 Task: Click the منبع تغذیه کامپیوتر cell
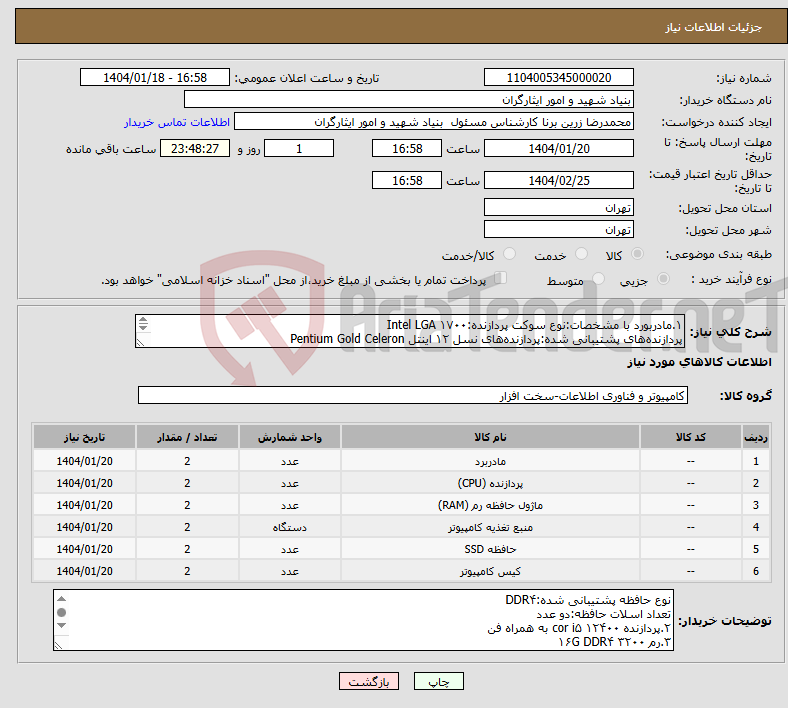490,527
